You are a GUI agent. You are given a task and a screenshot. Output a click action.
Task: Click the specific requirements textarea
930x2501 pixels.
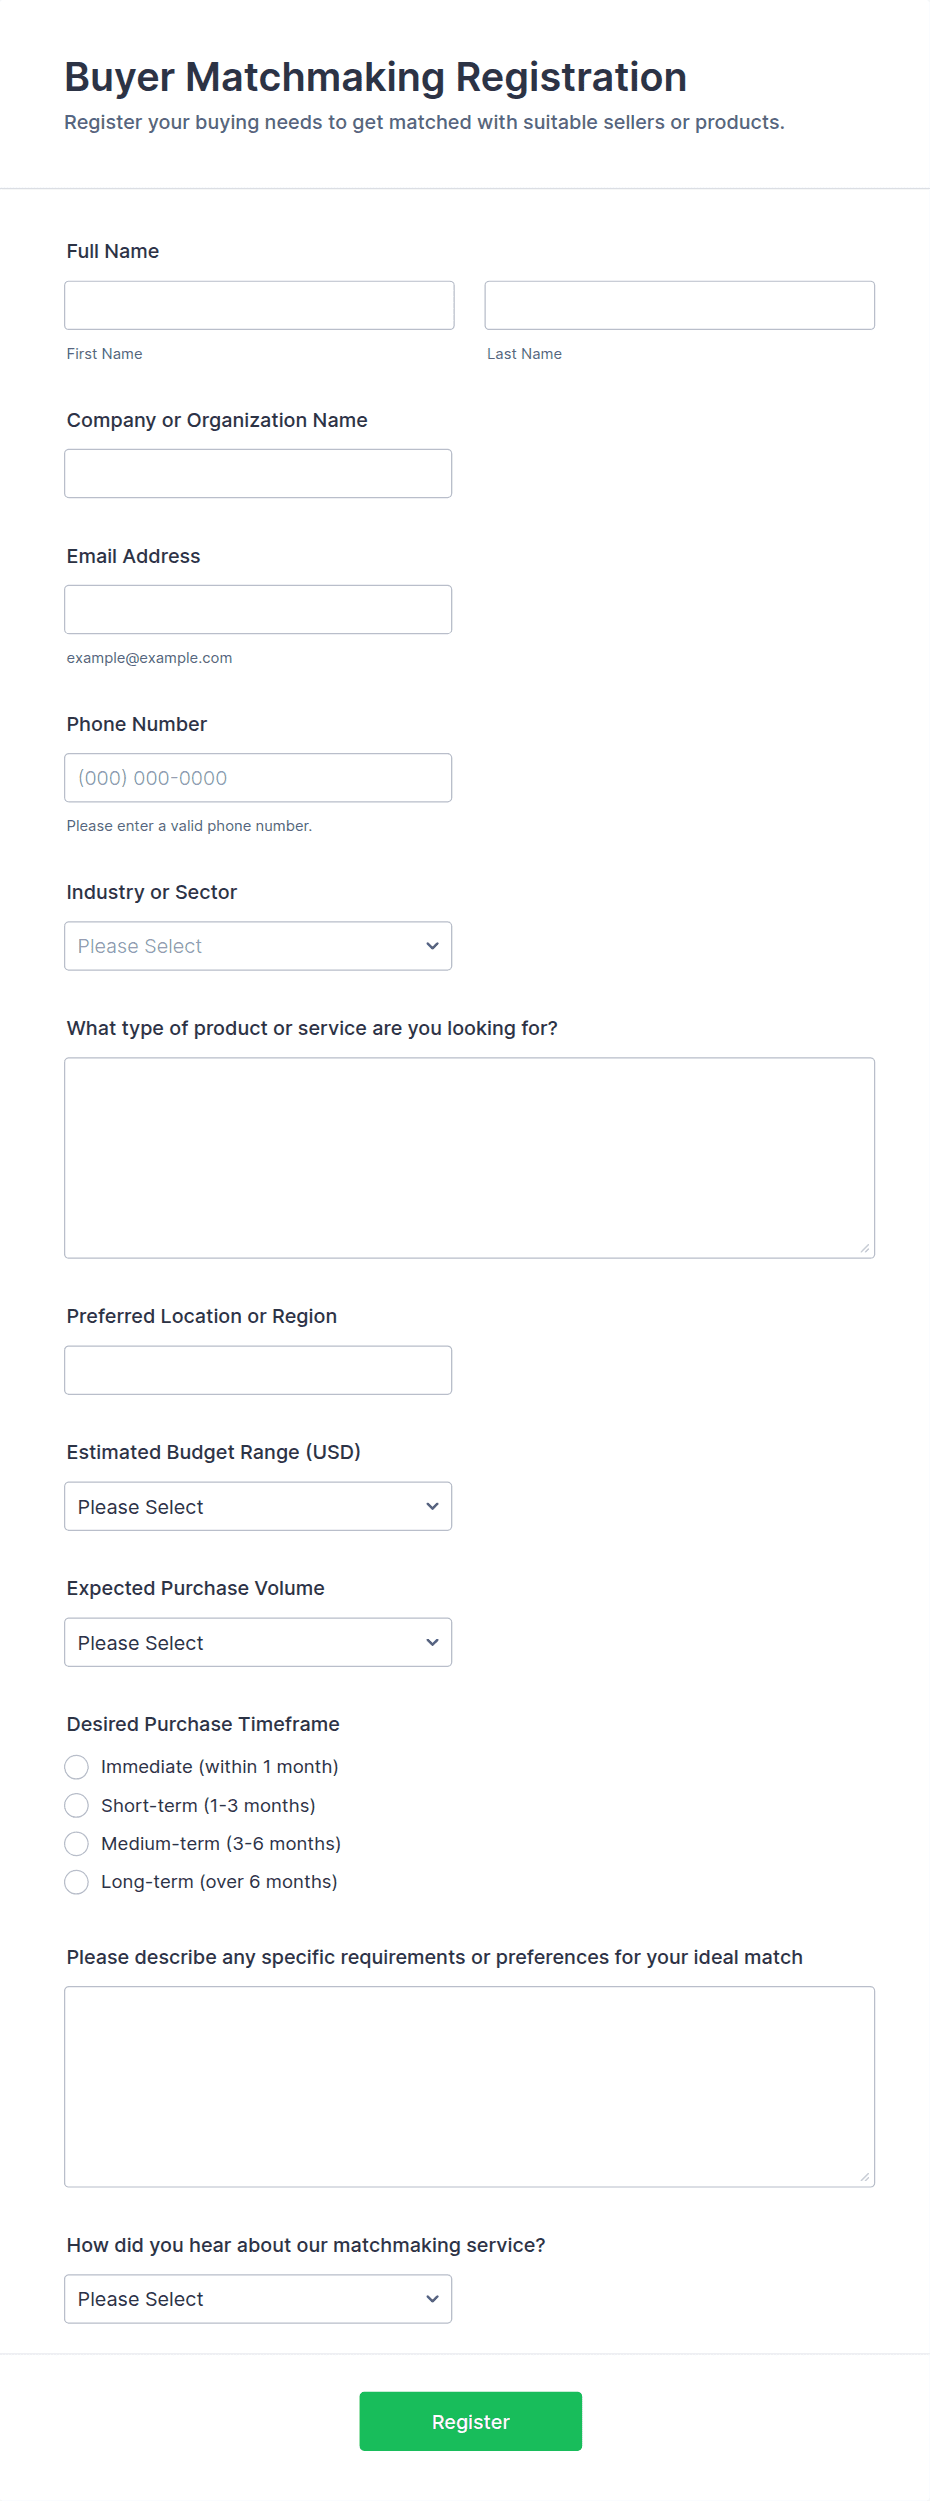click(x=469, y=2085)
